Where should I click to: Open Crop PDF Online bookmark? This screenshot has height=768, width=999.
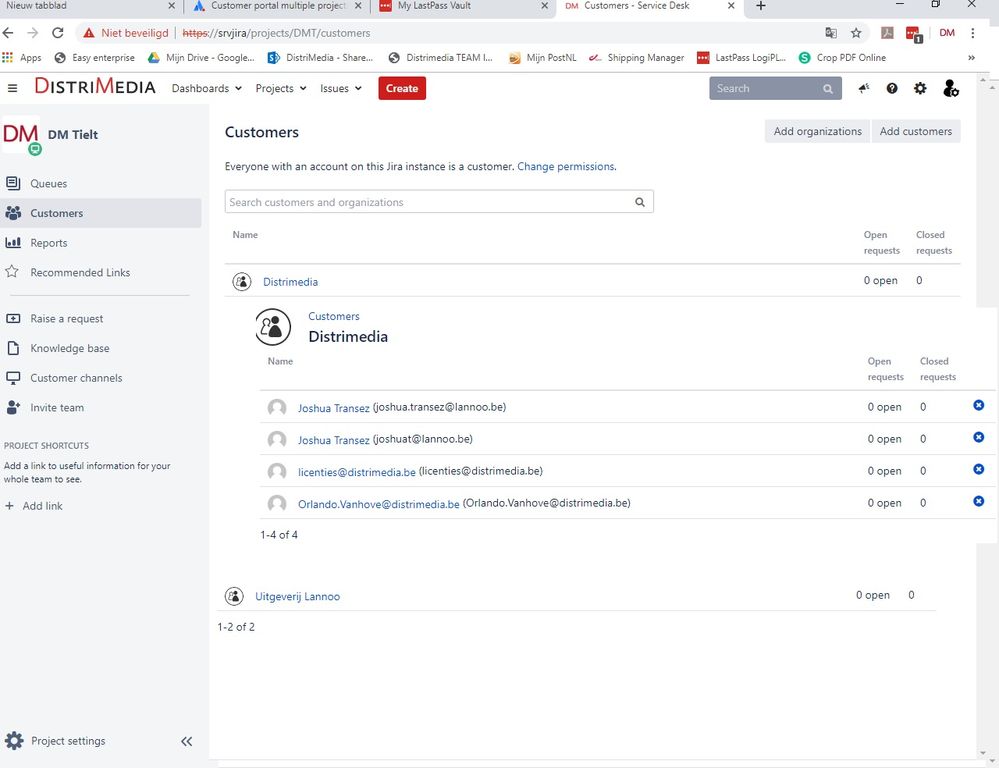842,57
